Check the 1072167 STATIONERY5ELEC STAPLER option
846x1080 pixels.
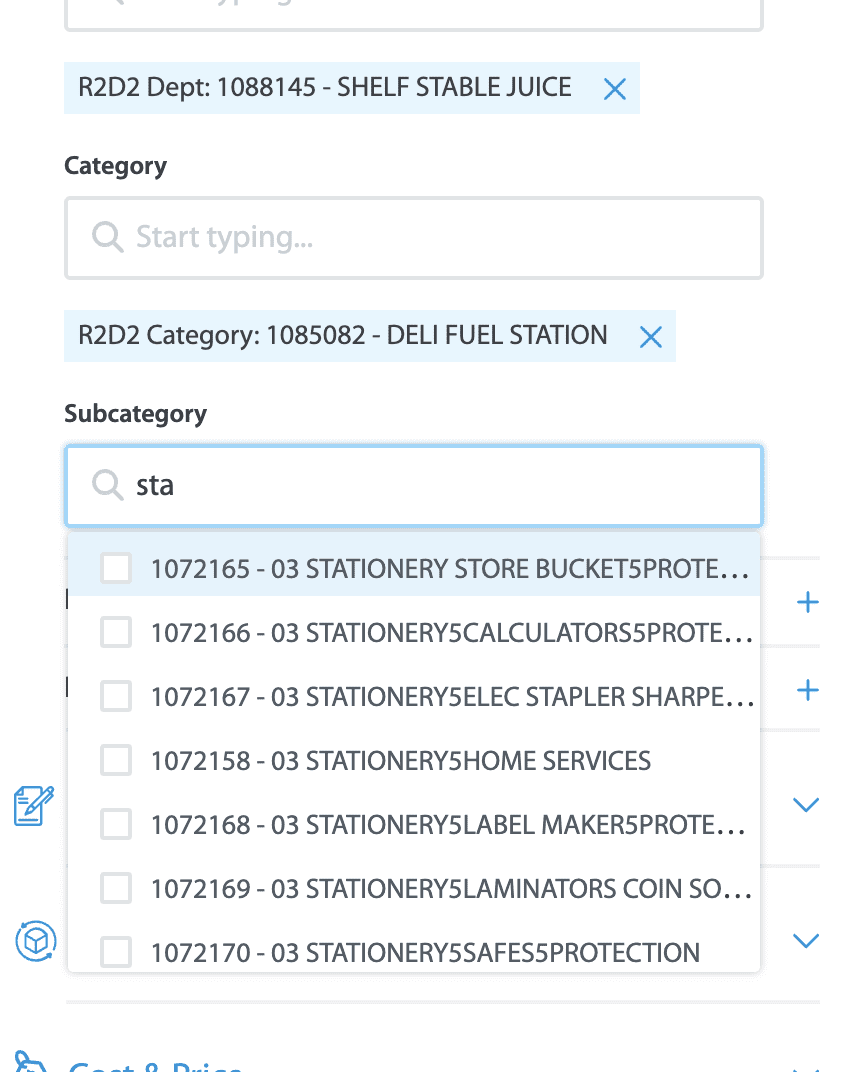116,696
